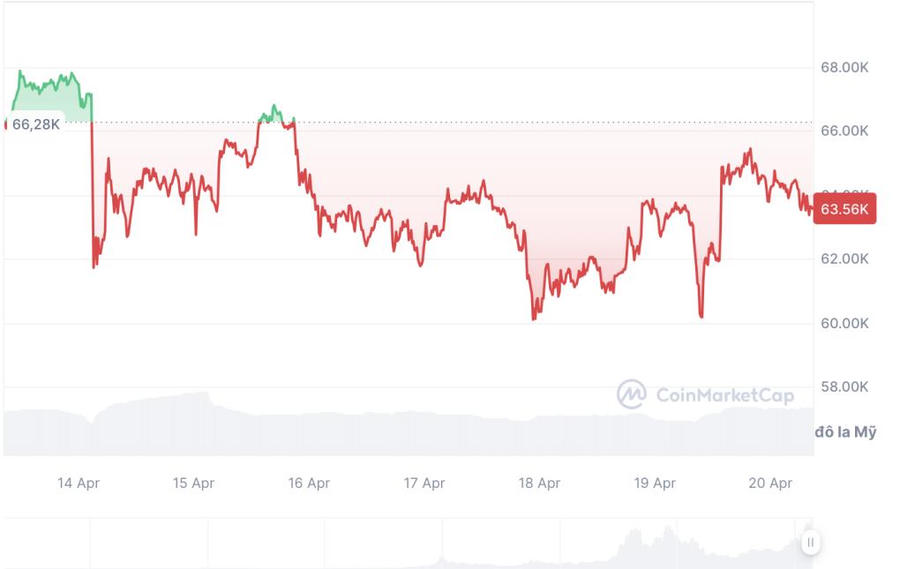Click the volume spike in range navigator

(x=632, y=541)
